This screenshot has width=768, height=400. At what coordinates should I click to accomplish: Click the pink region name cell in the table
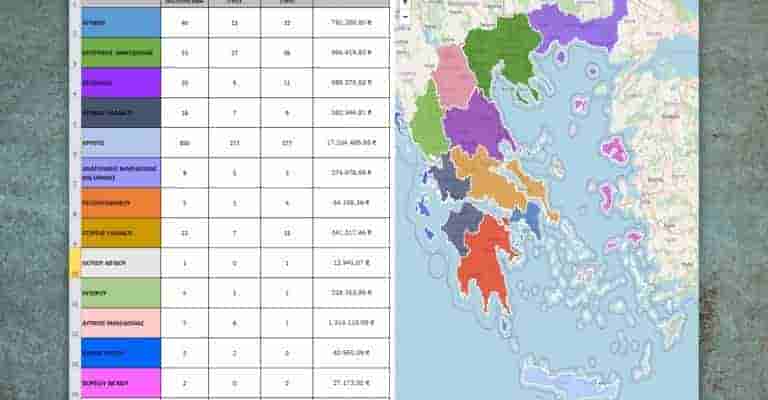[x=120, y=323]
